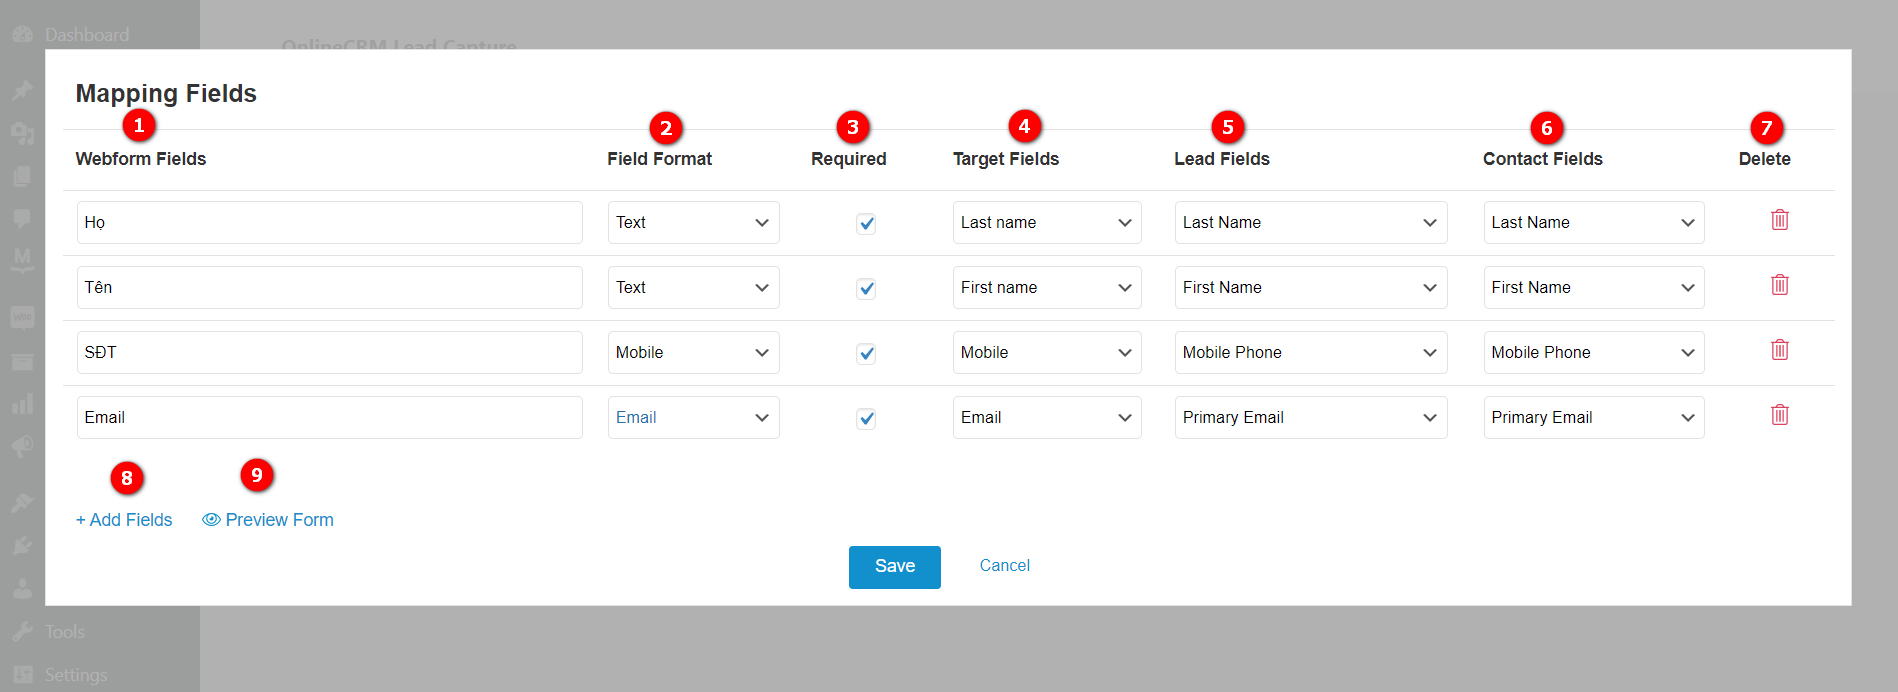Screen dimensions: 1898x692
Task: Open the Last name Target Fields dropdown
Action: point(1047,222)
